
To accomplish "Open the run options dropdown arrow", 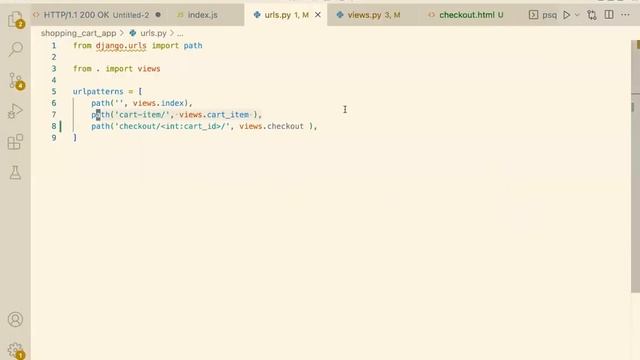I will (577, 15).
